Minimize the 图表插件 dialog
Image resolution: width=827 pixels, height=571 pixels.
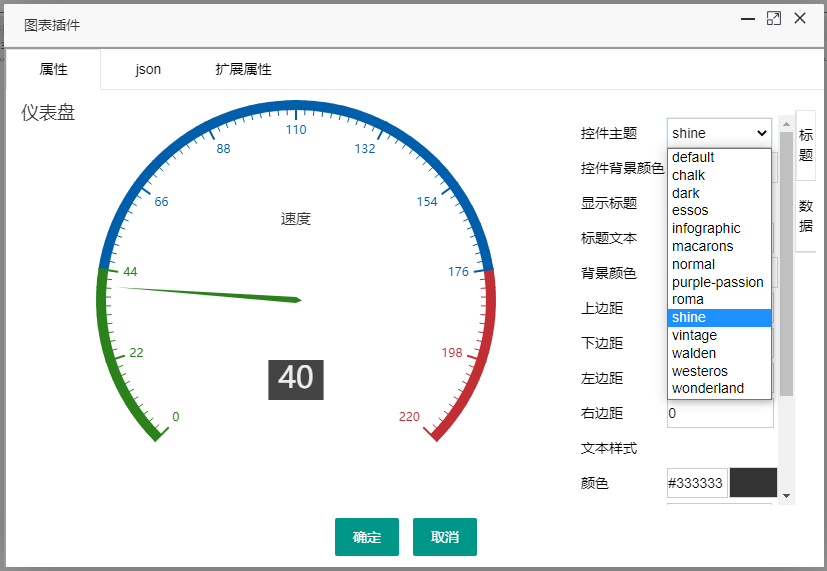(x=747, y=19)
